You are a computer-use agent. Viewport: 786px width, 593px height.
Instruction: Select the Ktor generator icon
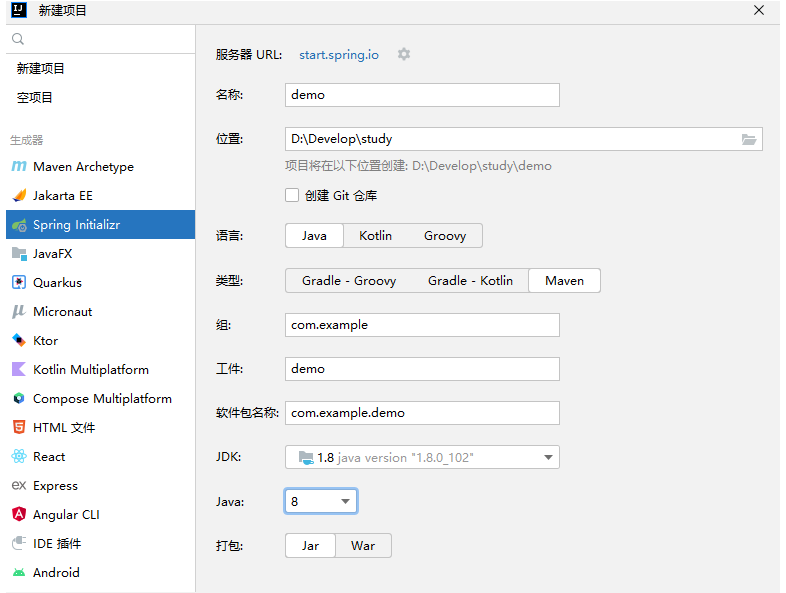18,341
